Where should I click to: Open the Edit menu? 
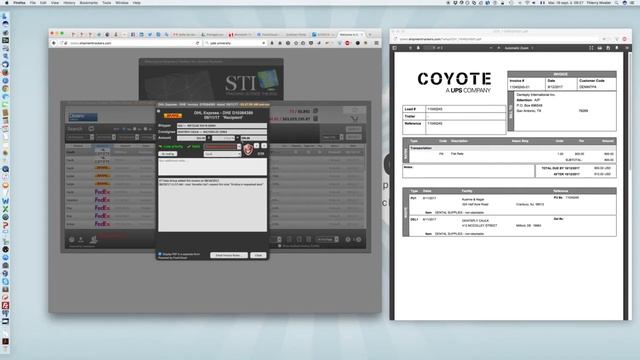(43, 2)
